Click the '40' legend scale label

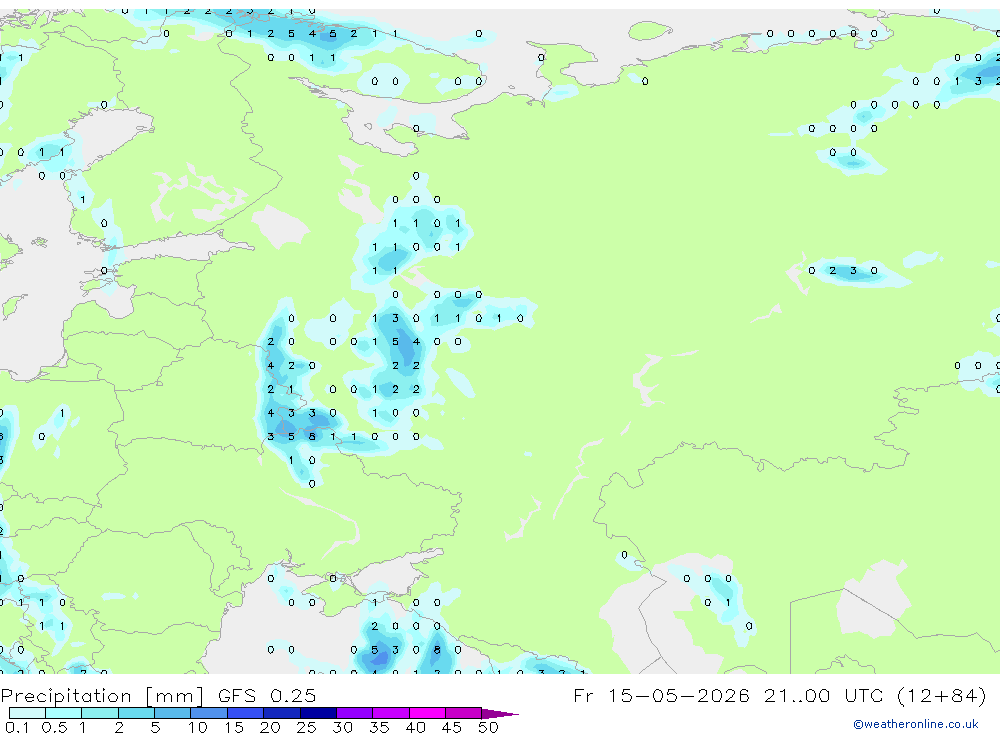pyautogui.click(x=415, y=727)
